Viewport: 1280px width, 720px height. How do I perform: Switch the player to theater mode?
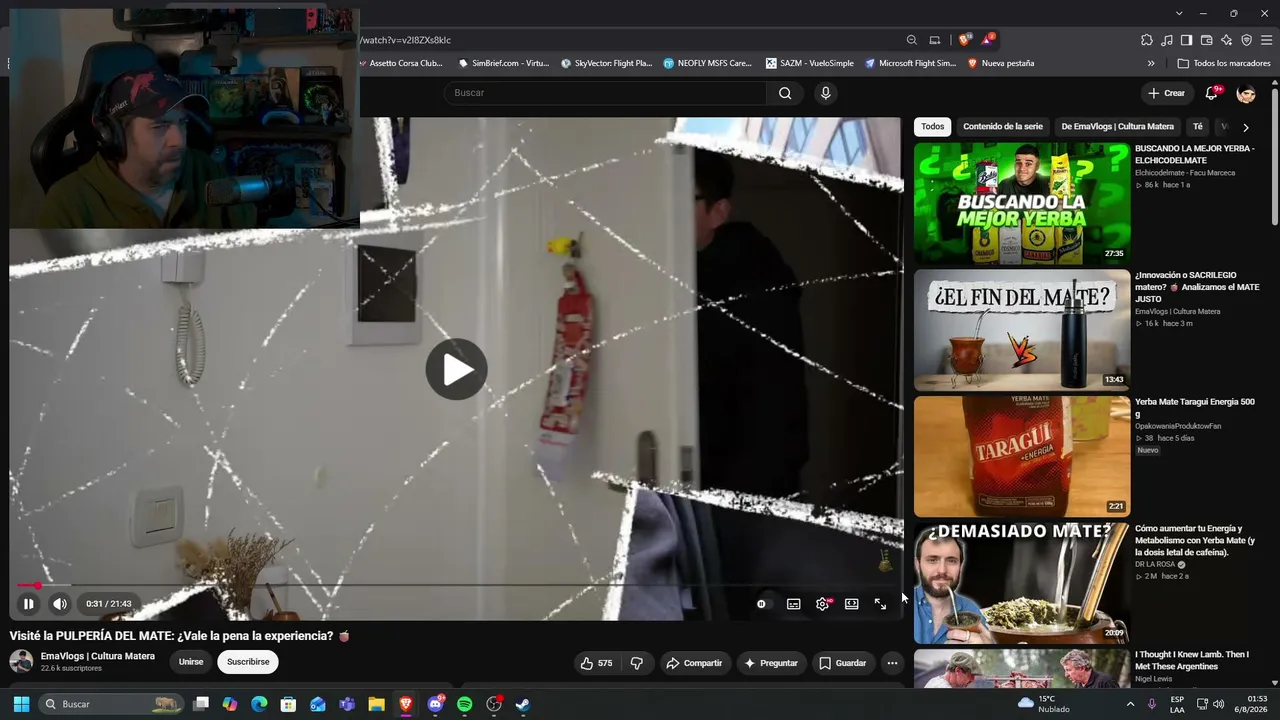pos(852,604)
